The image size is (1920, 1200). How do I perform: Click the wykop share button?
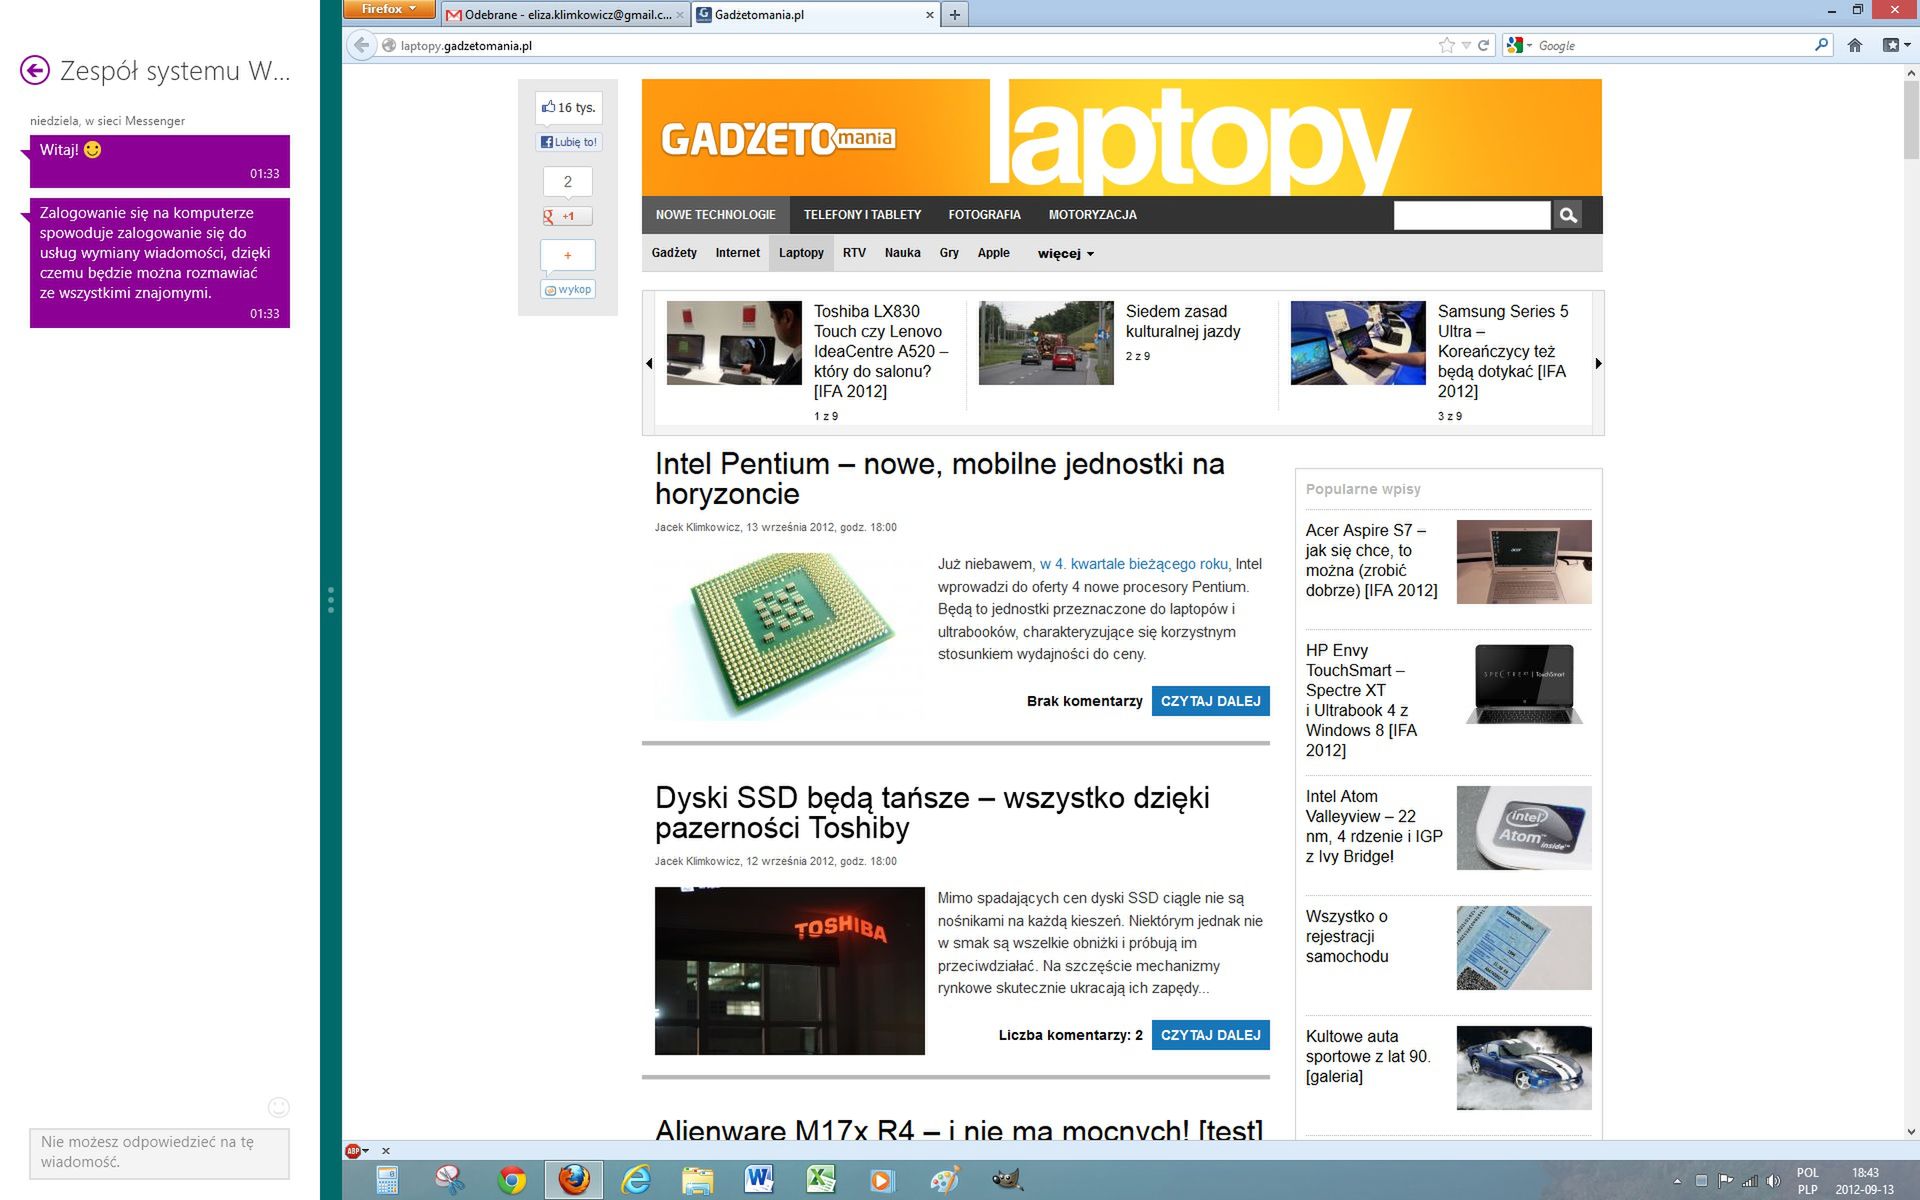coord(568,289)
